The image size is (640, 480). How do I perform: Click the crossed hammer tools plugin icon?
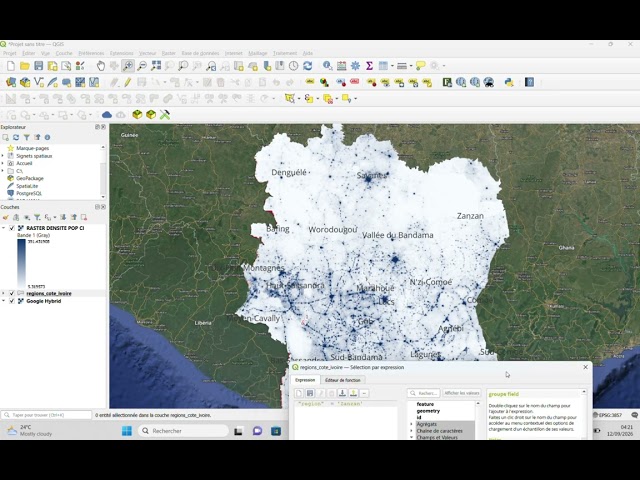coord(165,115)
